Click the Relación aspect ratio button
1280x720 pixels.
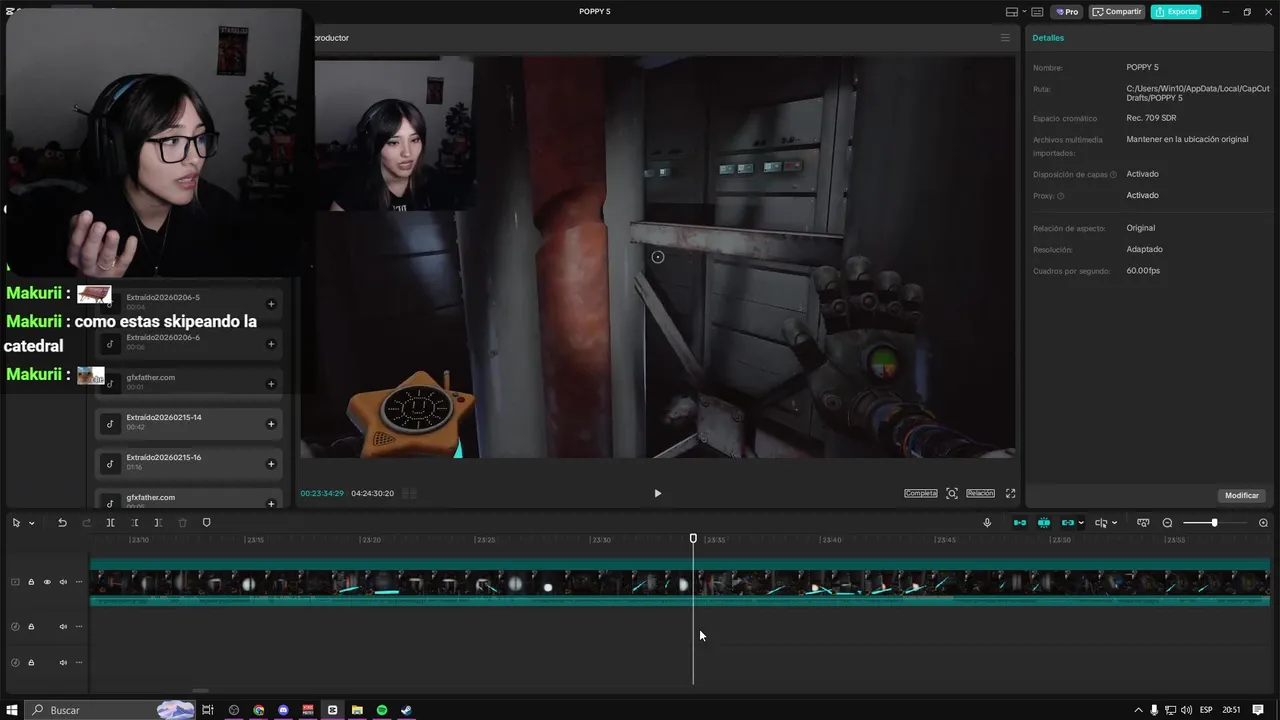[x=980, y=493]
